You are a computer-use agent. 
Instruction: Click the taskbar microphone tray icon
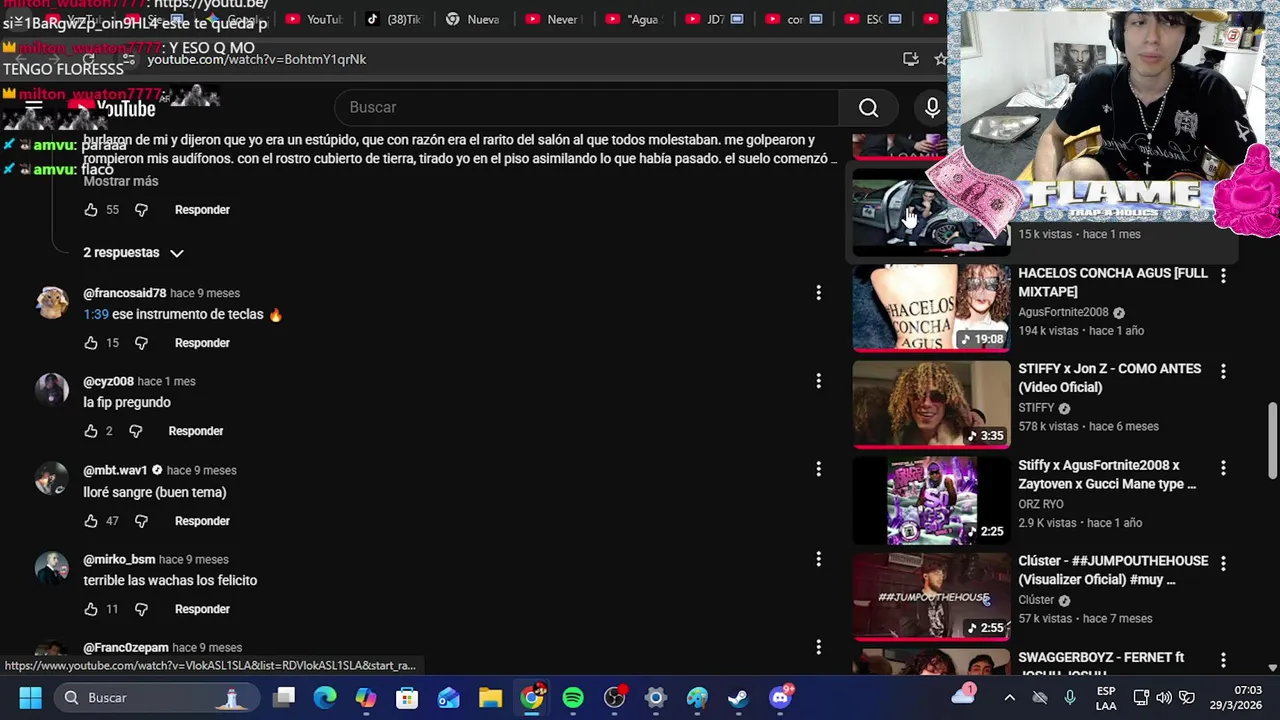pyautogui.click(x=1070, y=698)
